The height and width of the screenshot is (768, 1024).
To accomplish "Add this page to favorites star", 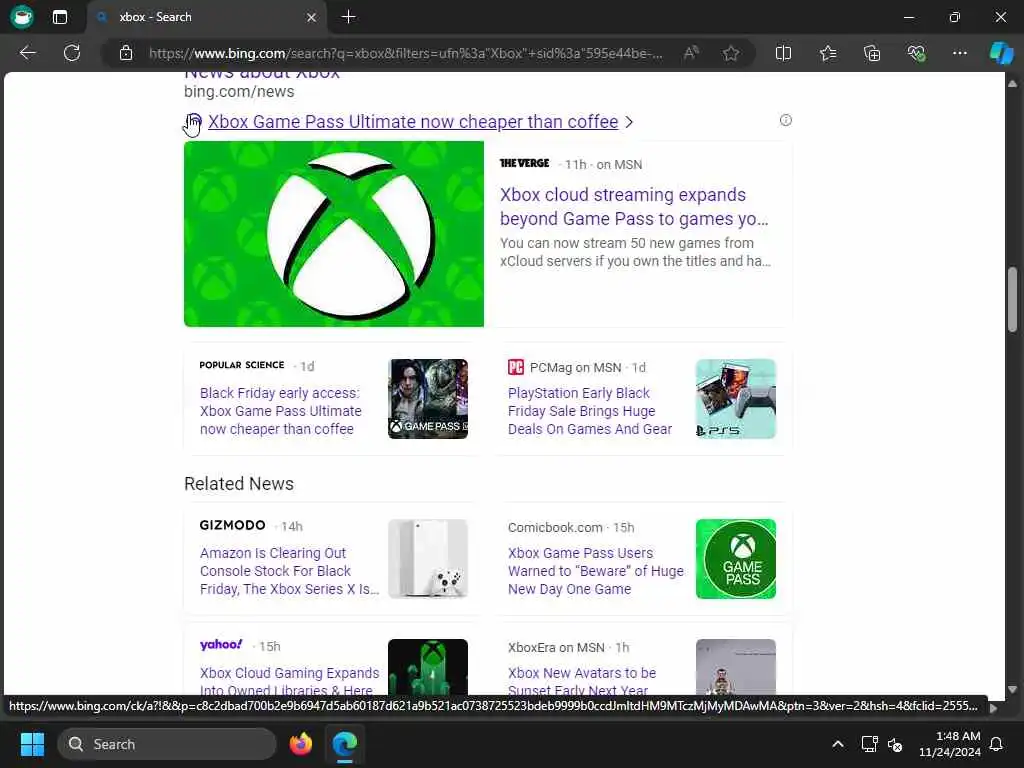I will point(731,53).
